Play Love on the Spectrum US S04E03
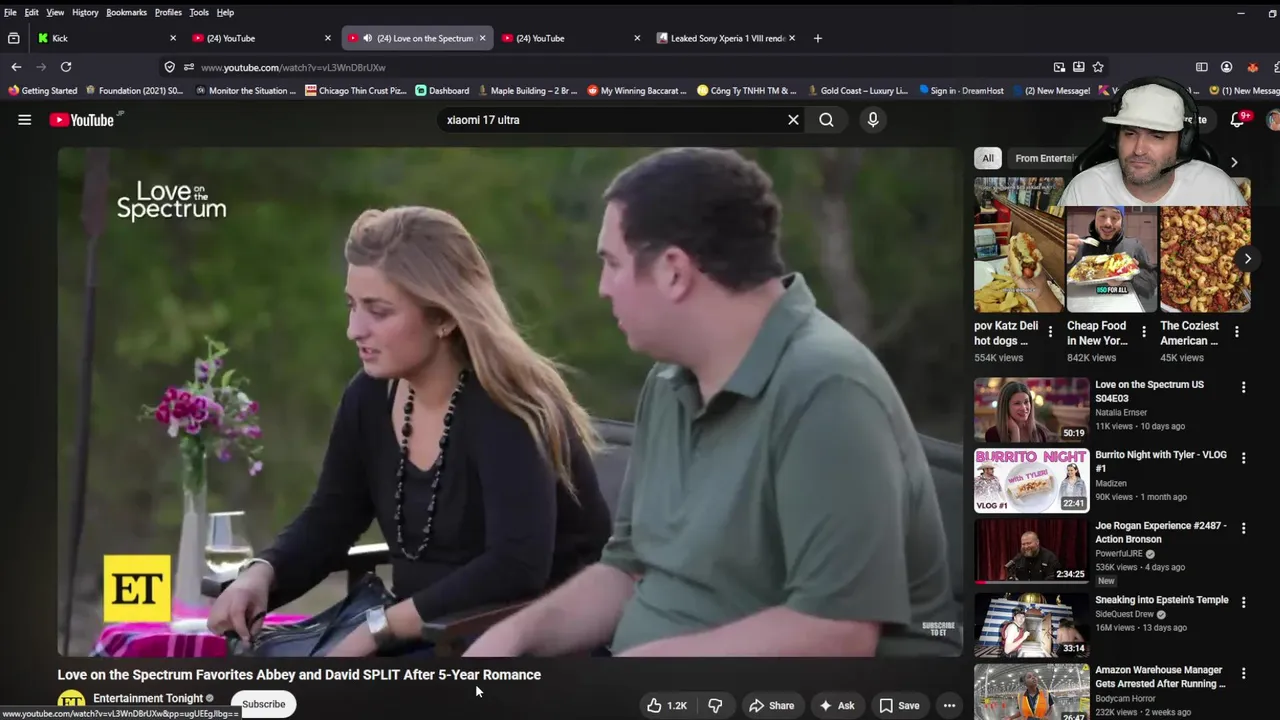This screenshot has width=1280, height=720. point(1031,410)
